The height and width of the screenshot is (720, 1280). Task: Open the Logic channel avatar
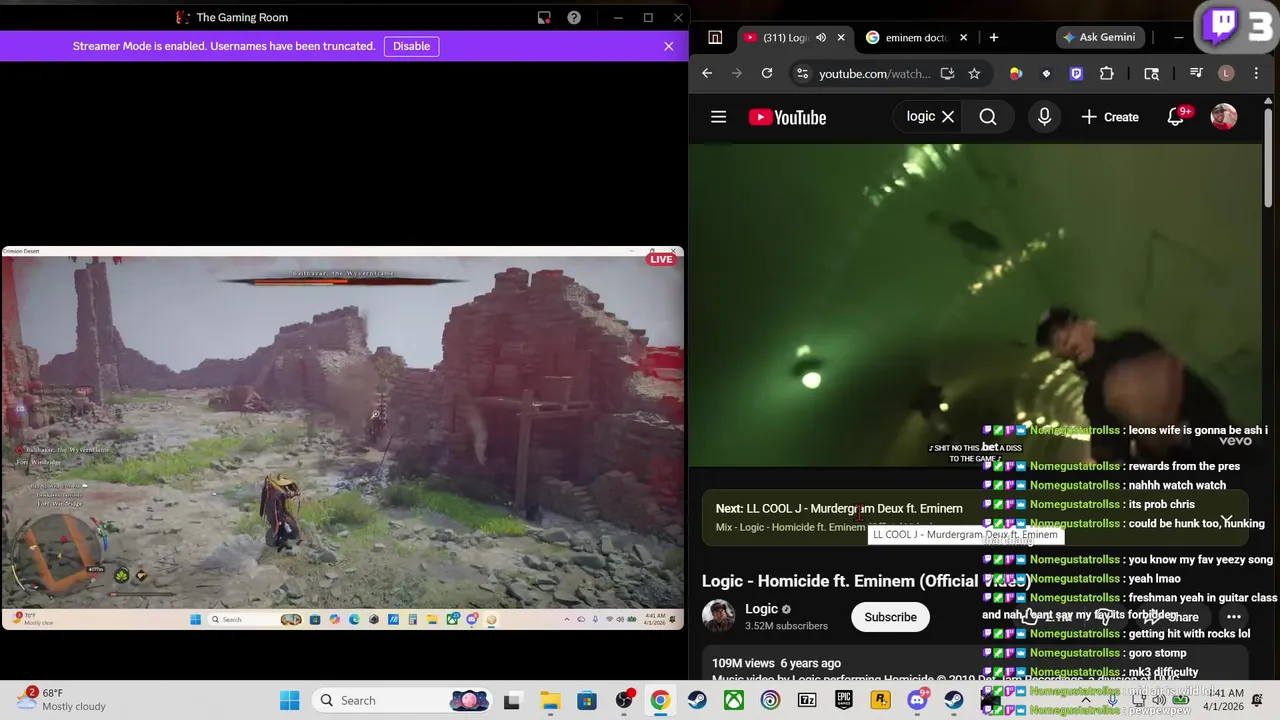[718, 616]
